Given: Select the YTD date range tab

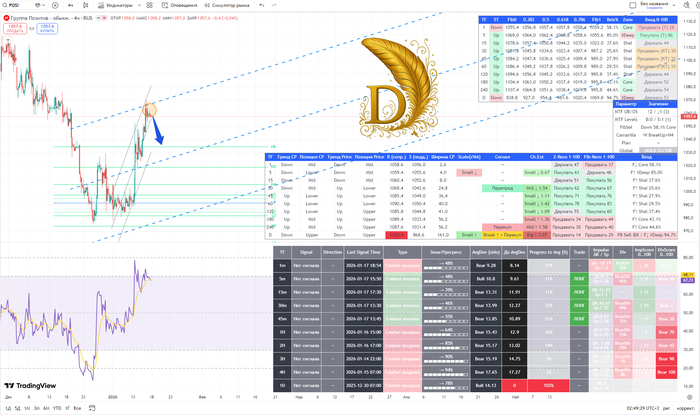Looking at the screenshot, I should point(57,409).
